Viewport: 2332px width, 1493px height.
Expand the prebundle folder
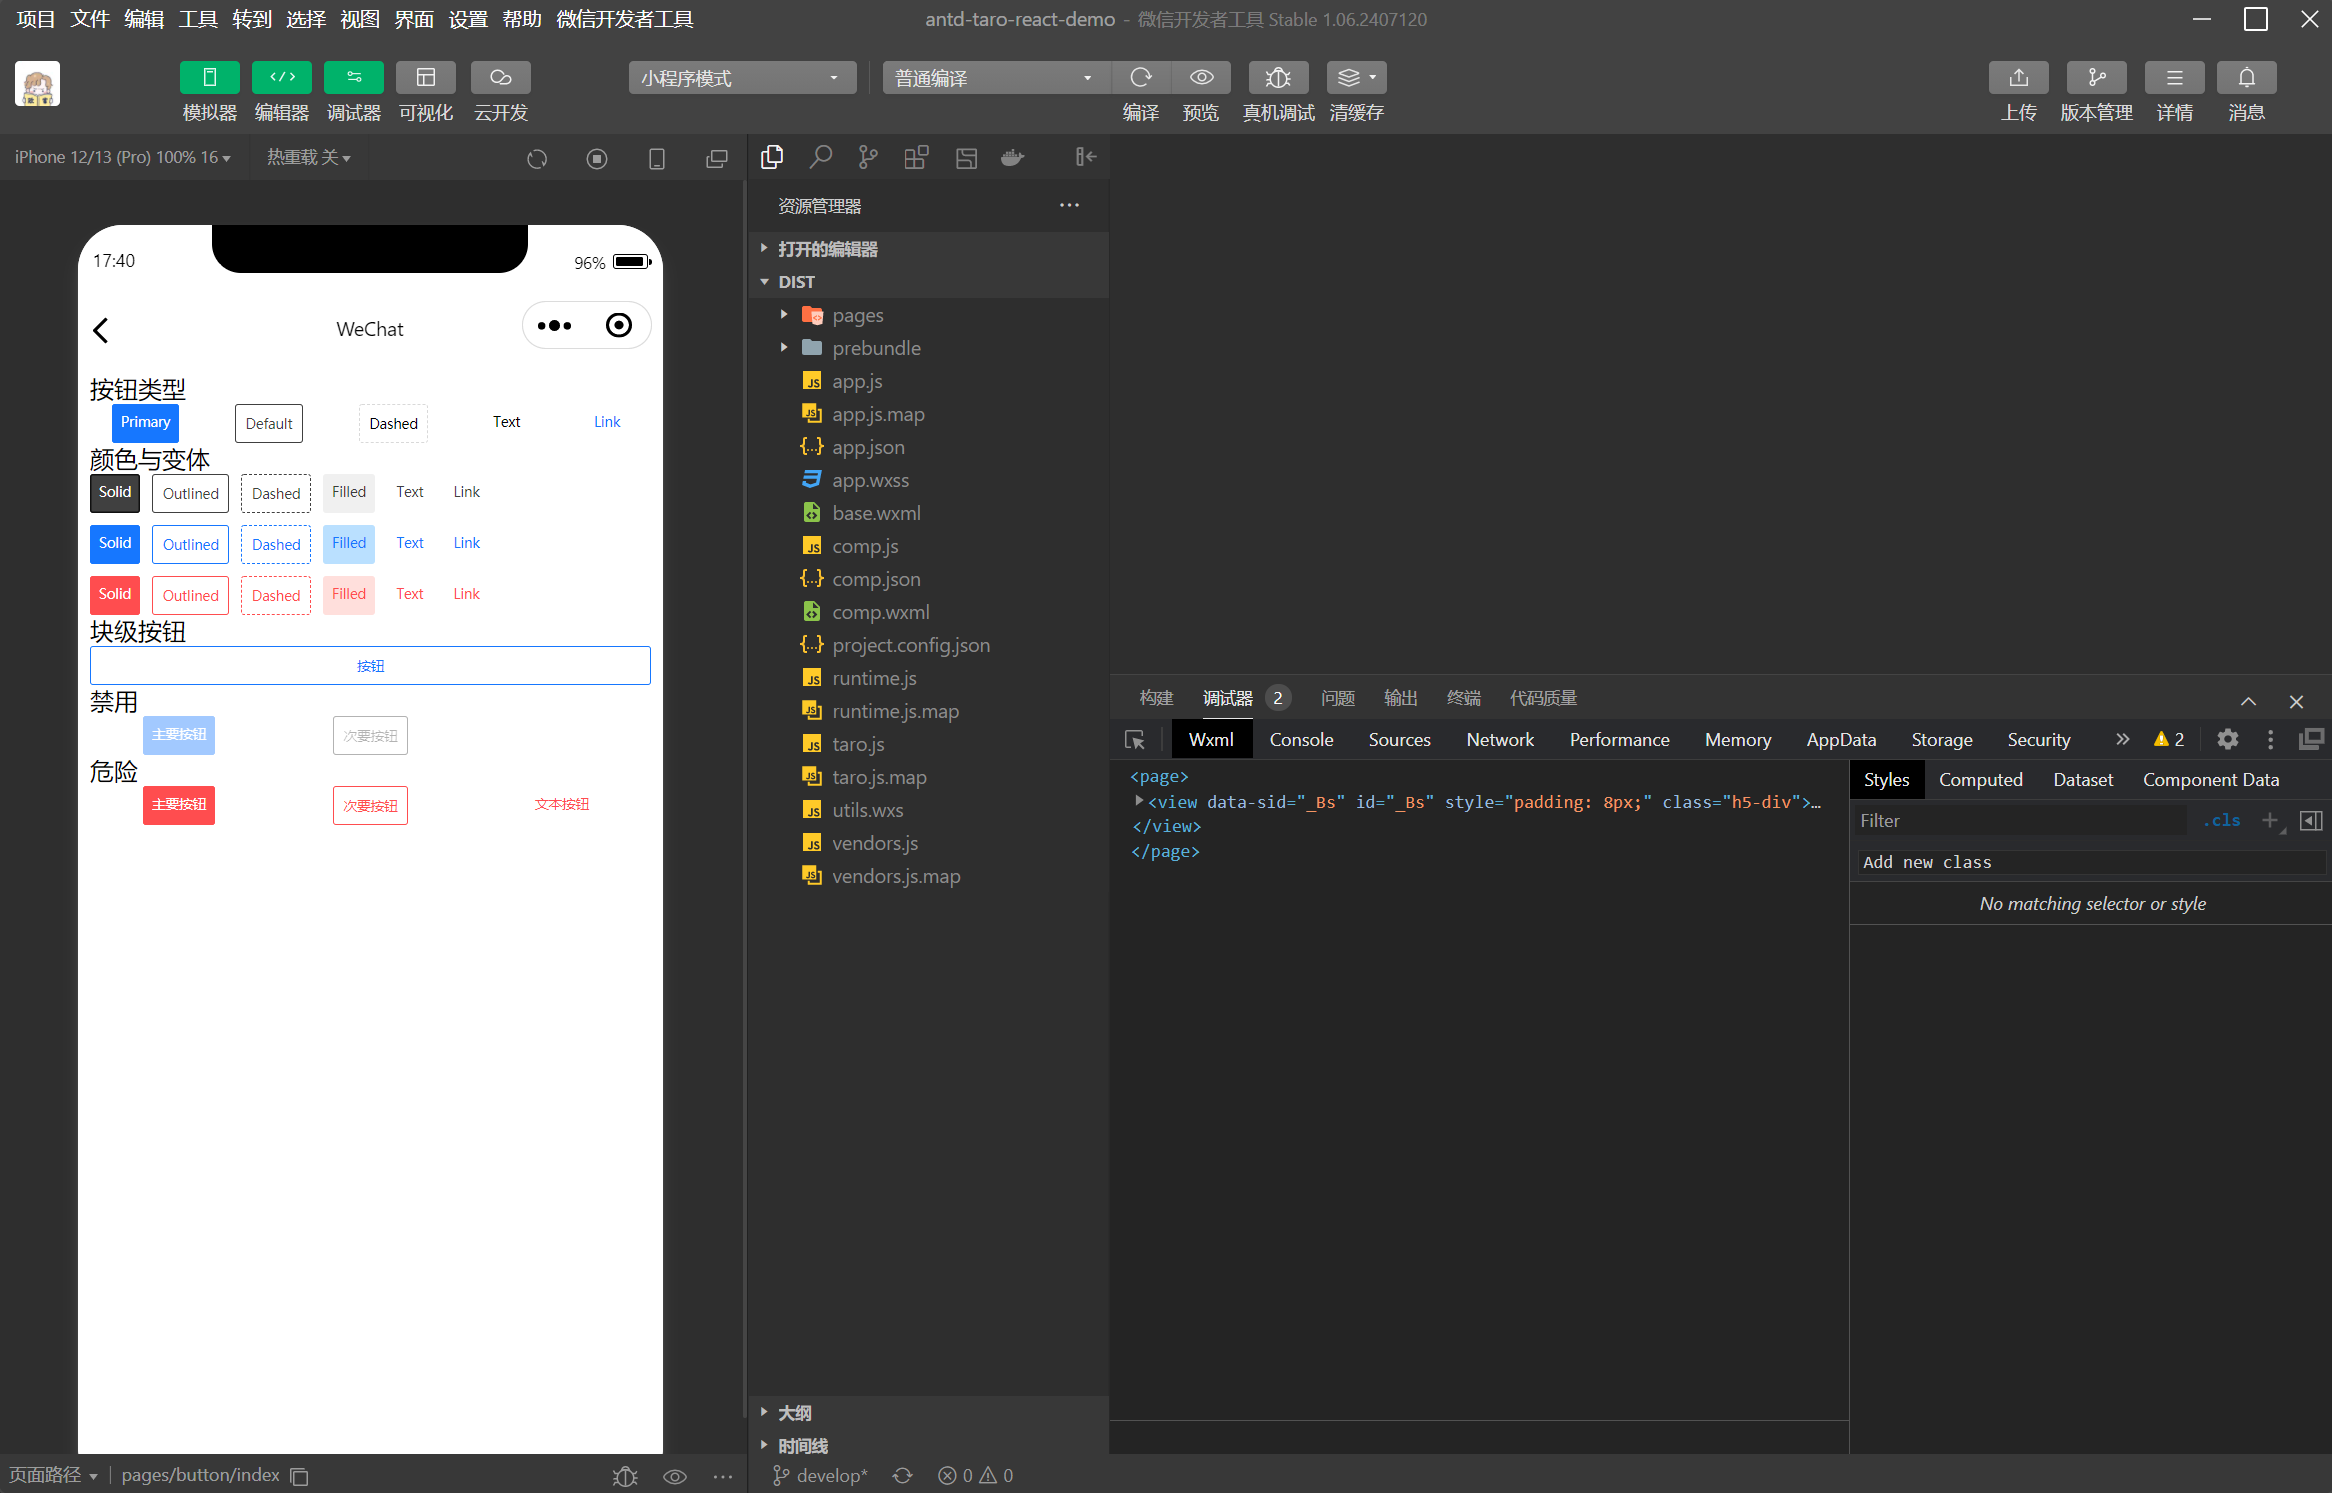pos(928,348)
